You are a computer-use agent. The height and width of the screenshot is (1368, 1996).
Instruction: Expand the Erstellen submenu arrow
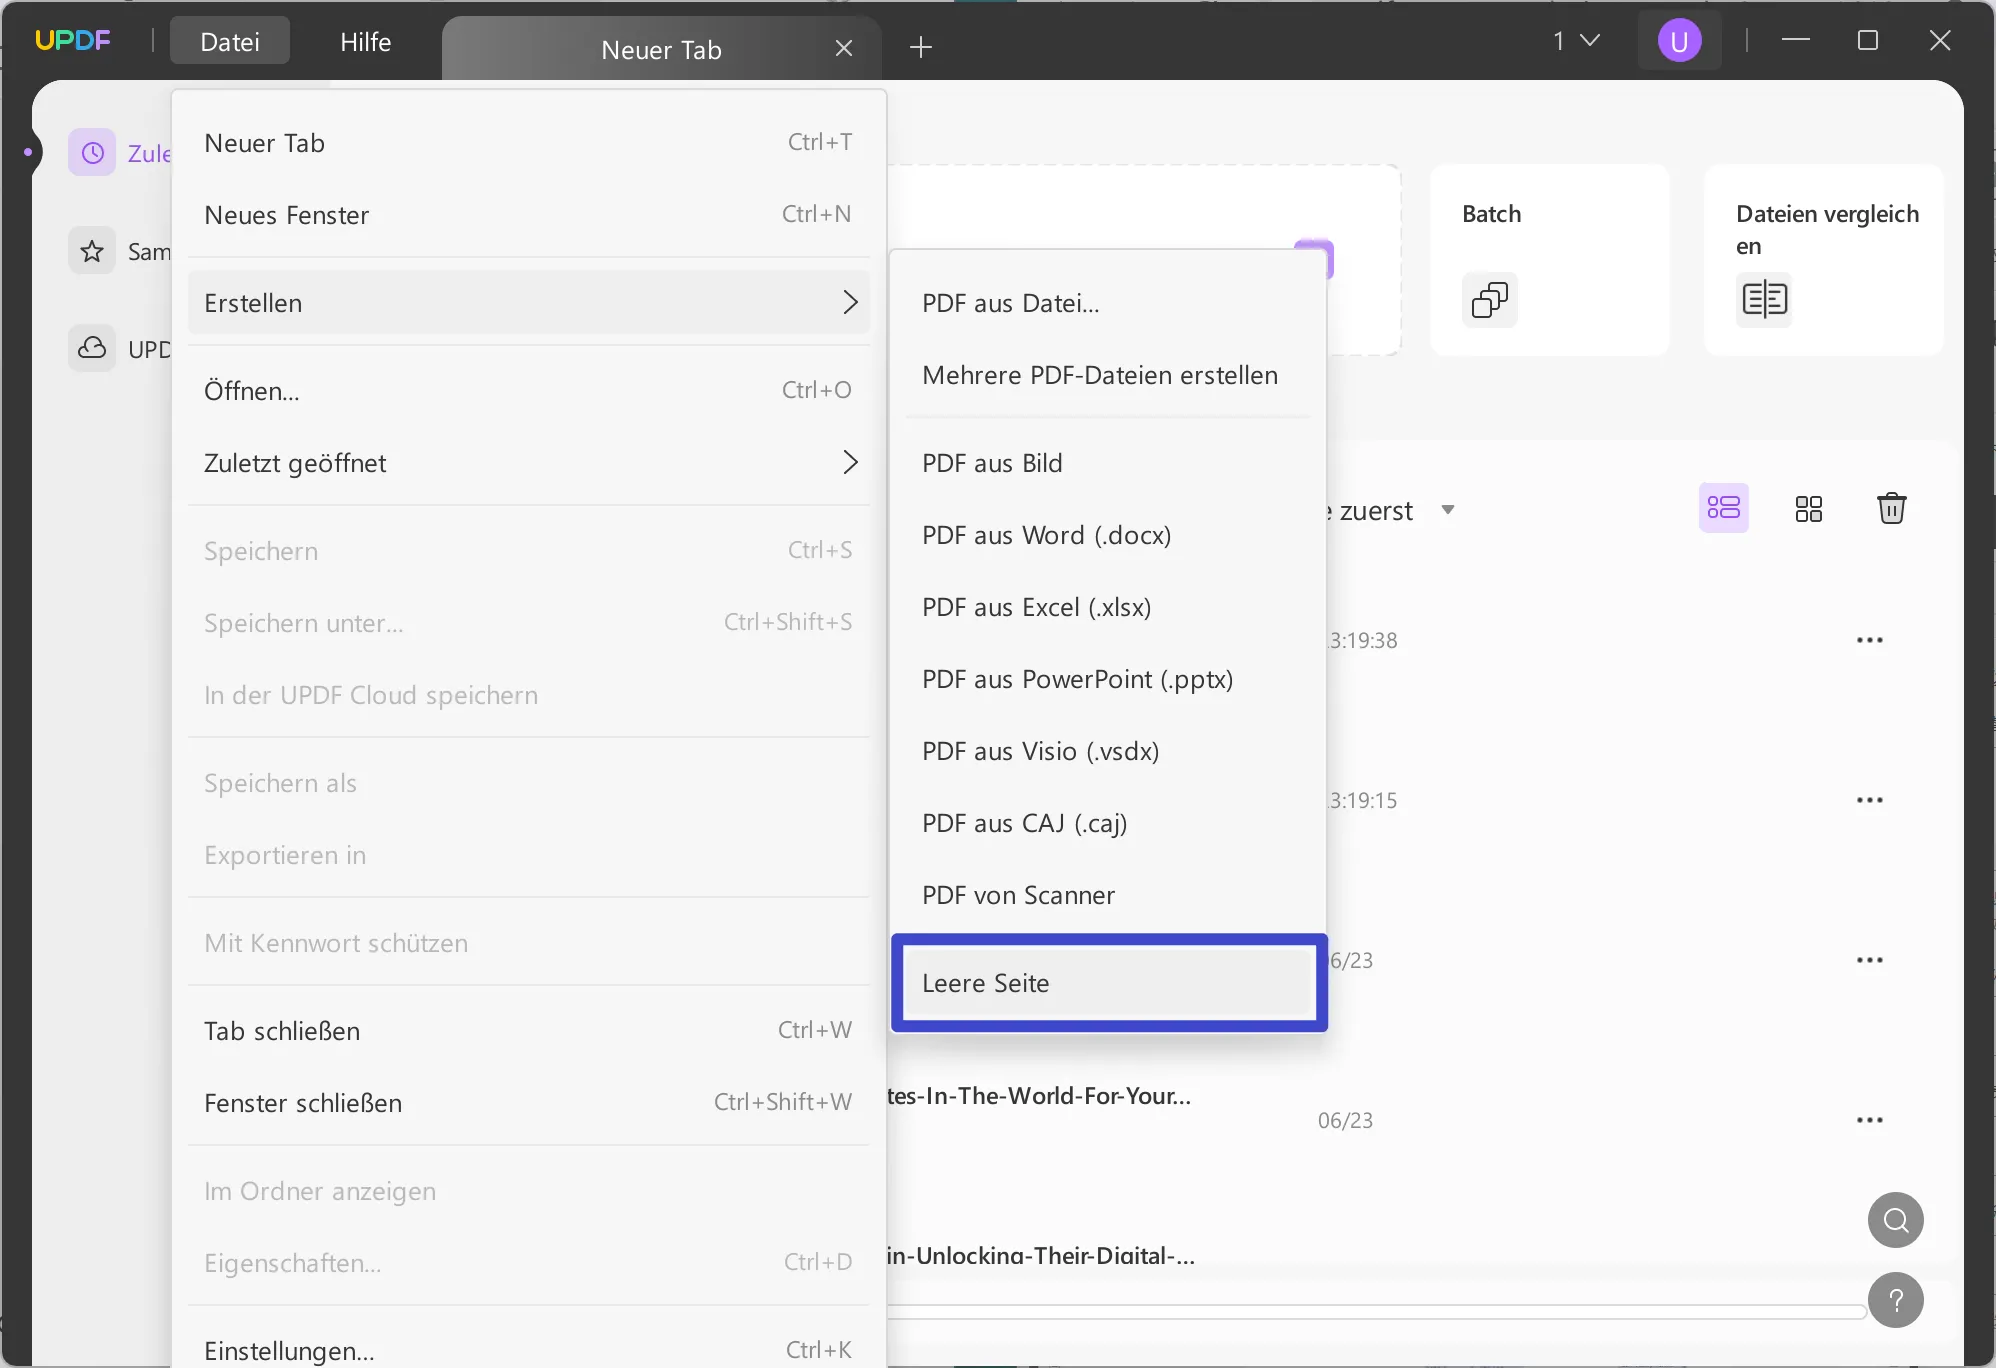(851, 302)
